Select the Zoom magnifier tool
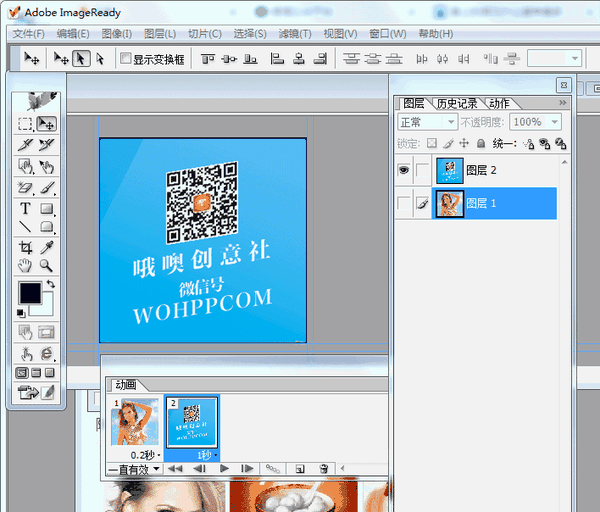The width and height of the screenshot is (600, 512). (x=46, y=266)
